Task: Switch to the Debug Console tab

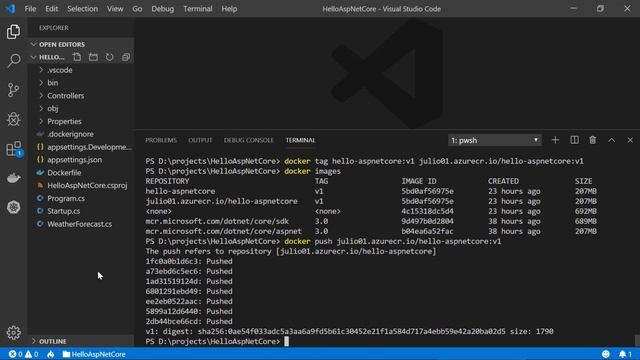Action: [249, 140]
